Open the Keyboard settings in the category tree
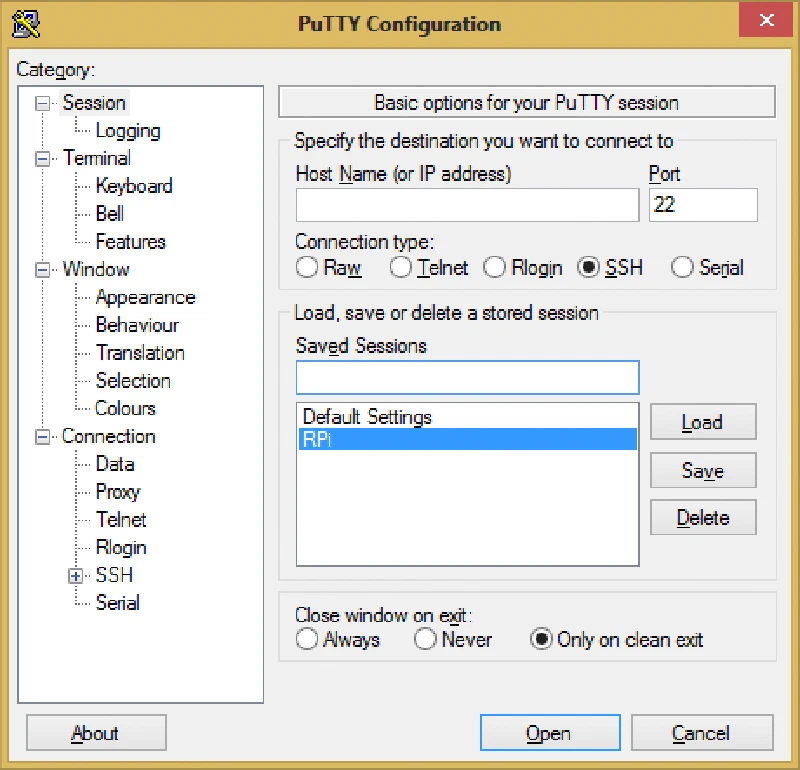The height and width of the screenshot is (770, 800). coord(134,186)
